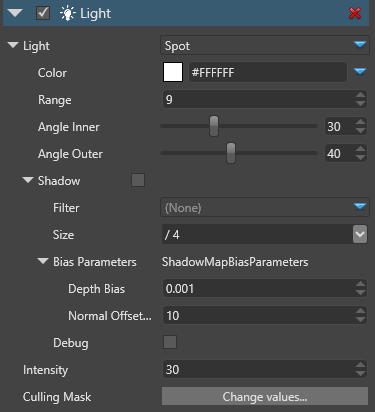Enable the Shadow checkbox

138,180
